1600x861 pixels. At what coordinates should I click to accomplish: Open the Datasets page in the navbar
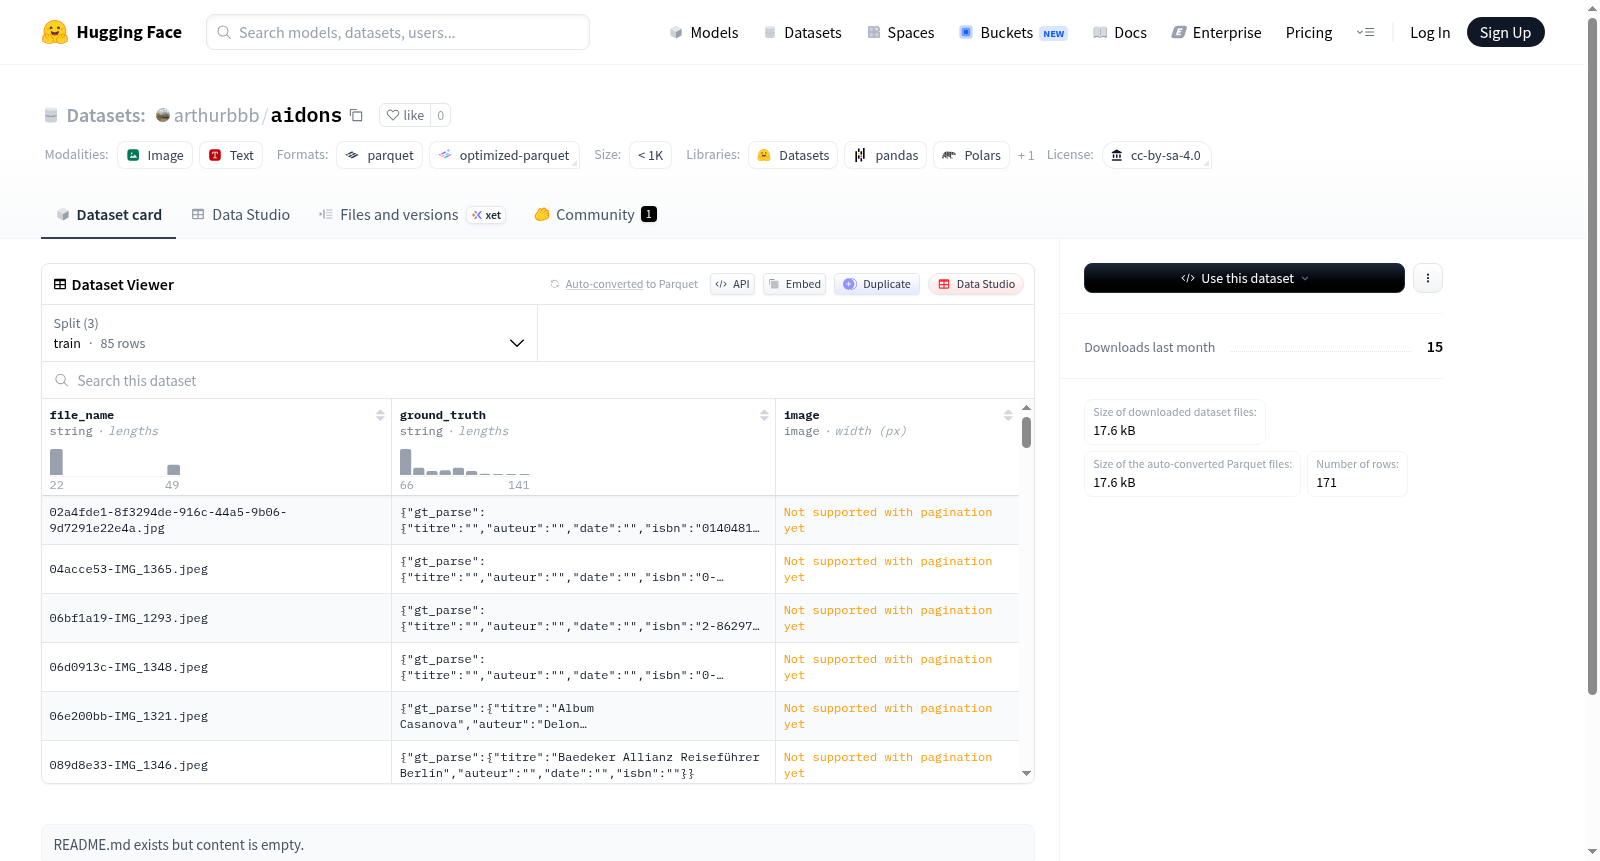(x=802, y=33)
